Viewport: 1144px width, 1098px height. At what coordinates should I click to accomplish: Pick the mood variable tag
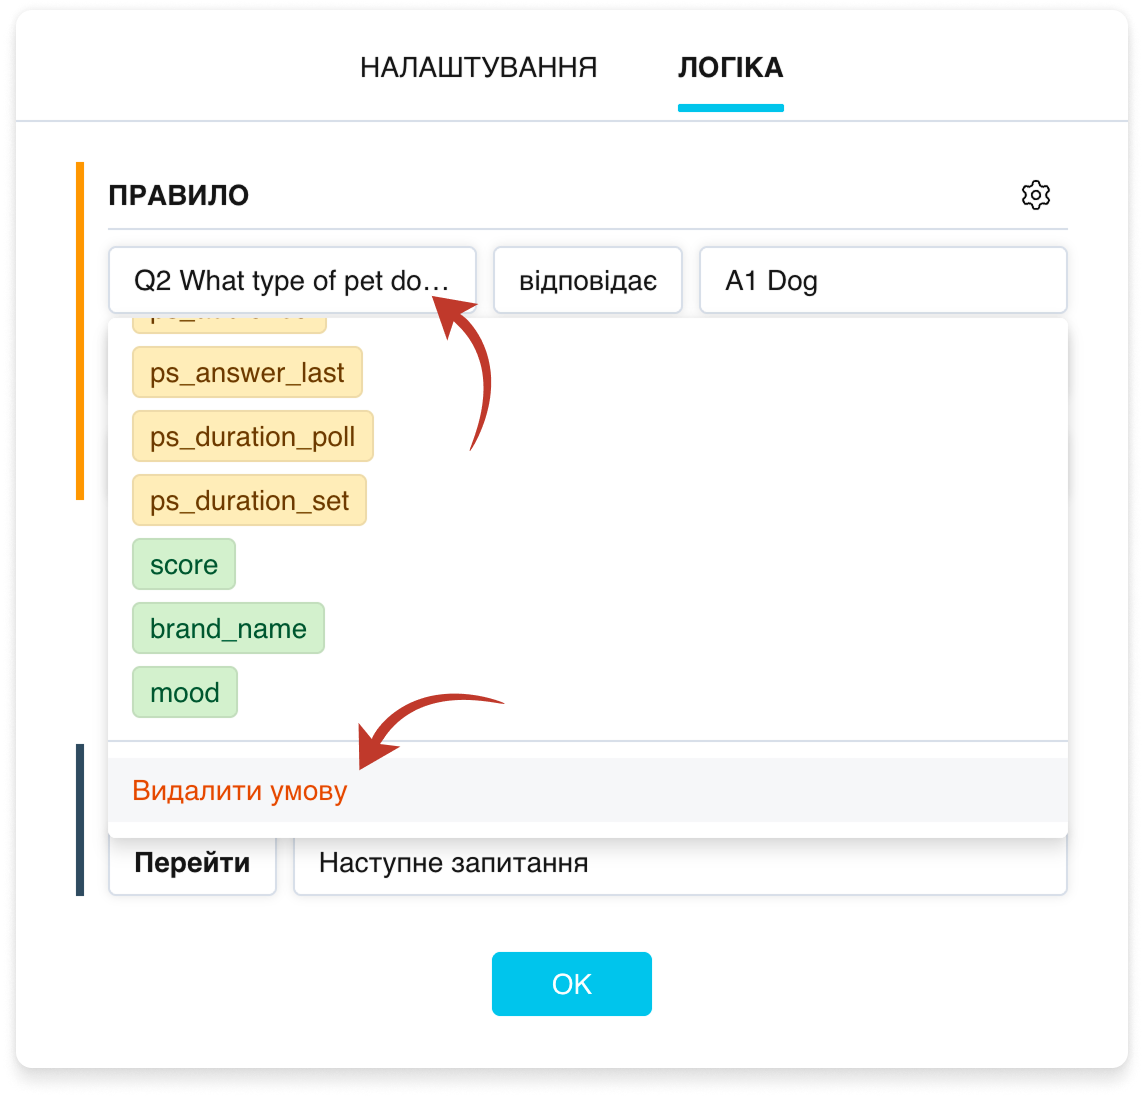pos(185,692)
